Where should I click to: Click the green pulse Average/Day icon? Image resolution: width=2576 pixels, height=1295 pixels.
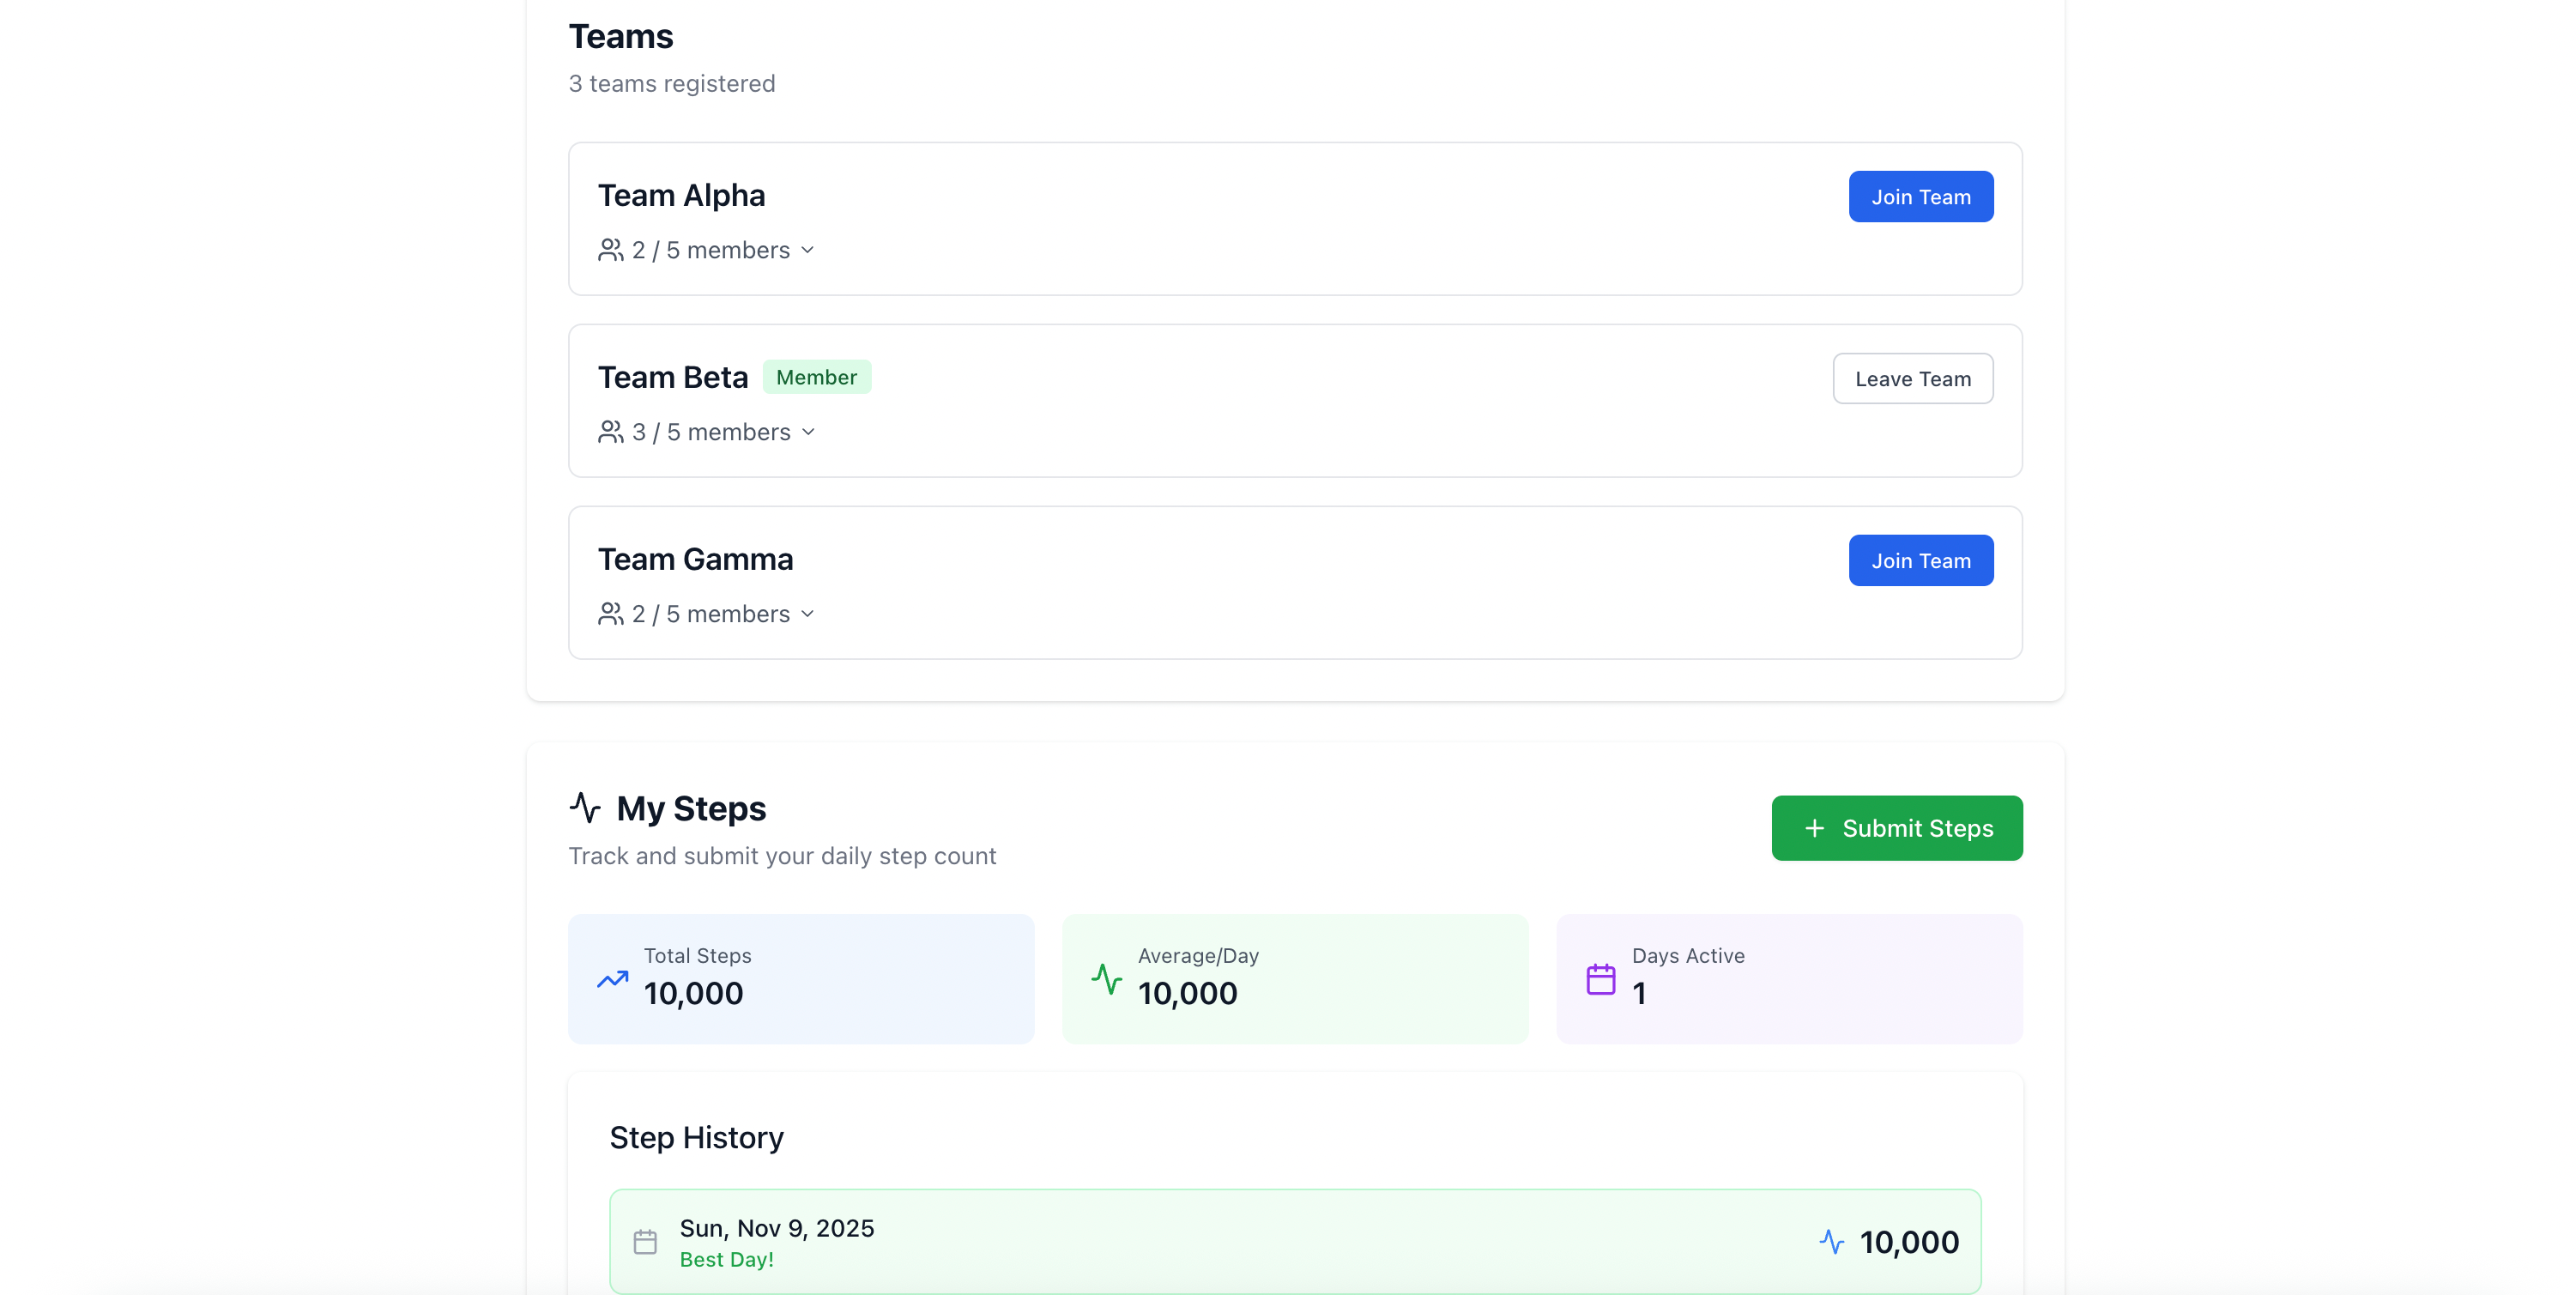(1107, 979)
